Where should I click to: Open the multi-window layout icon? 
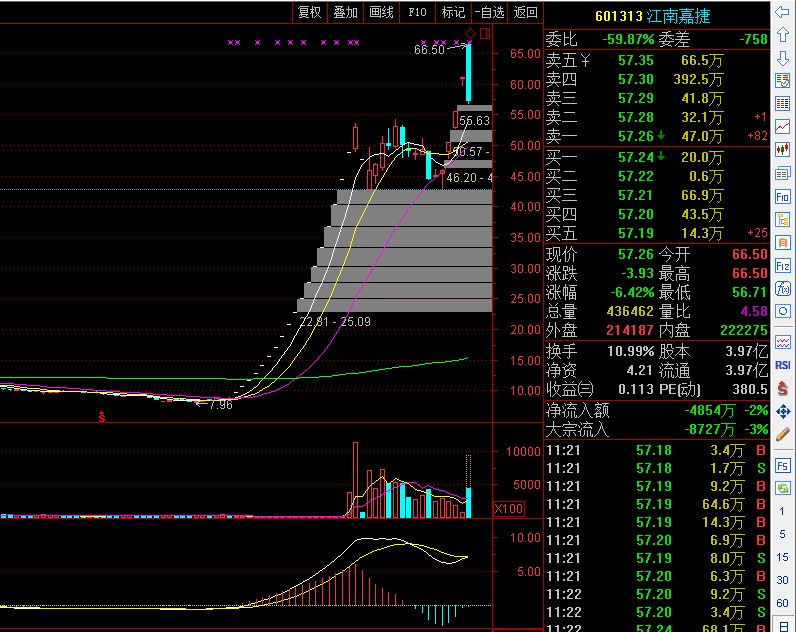tap(782, 174)
